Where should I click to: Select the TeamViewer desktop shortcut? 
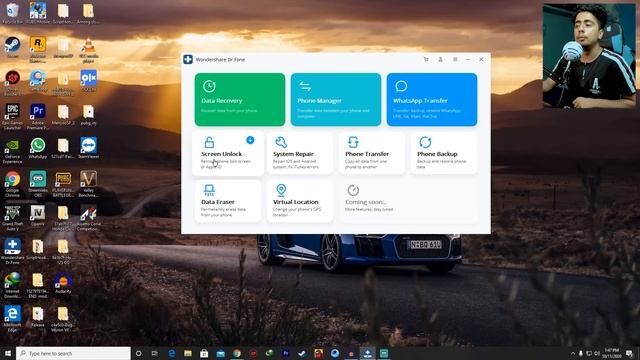(x=88, y=148)
